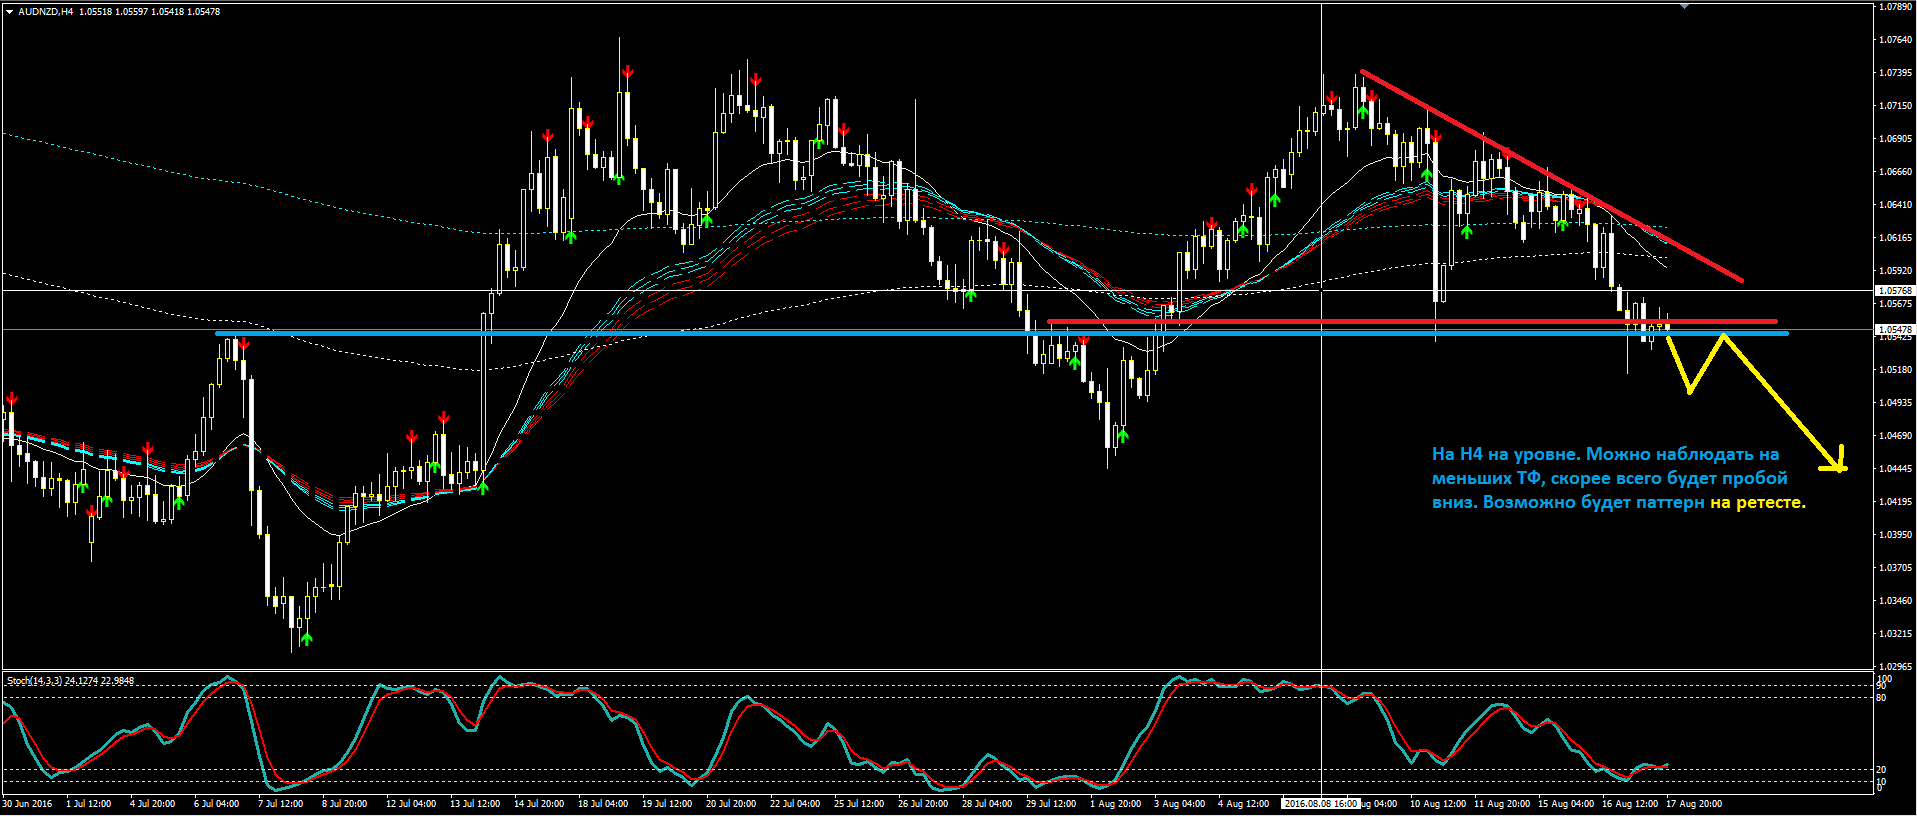1917x817 pixels.
Task: Click the crosshair date label 2016.08.08 16:00
Action: coord(1321,804)
